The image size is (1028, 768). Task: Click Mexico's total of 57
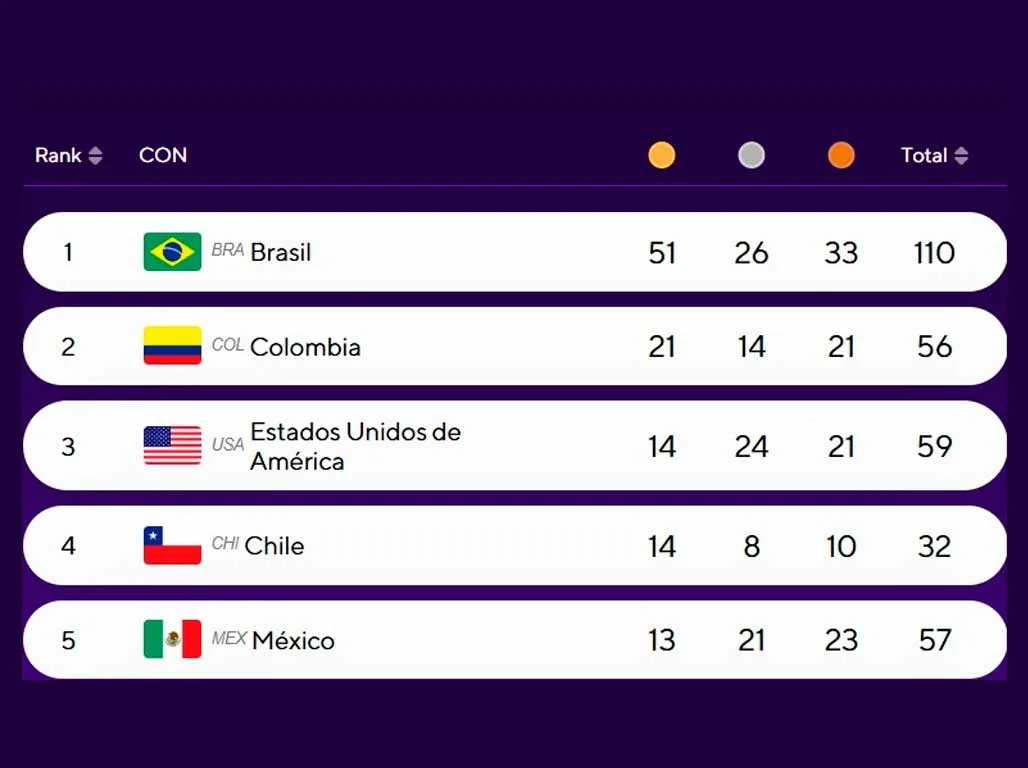click(x=934, y=640)
